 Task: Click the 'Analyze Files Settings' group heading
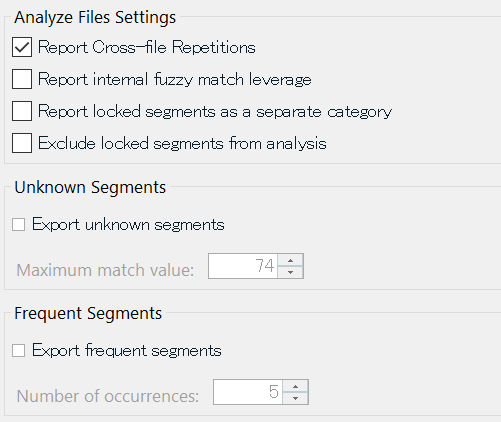click(x=95, y=17)
